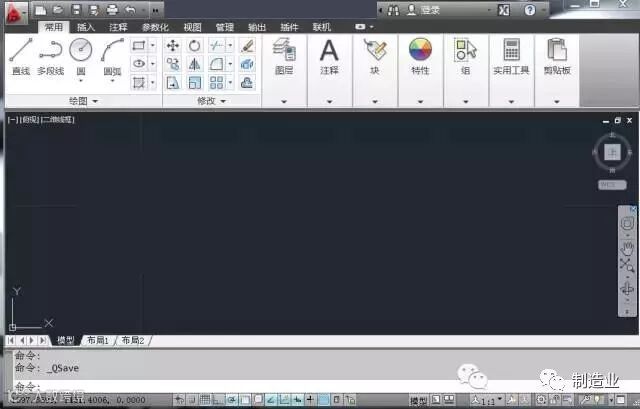Select the Array tool icon
The image size is (640, 409).
[216, 83]
